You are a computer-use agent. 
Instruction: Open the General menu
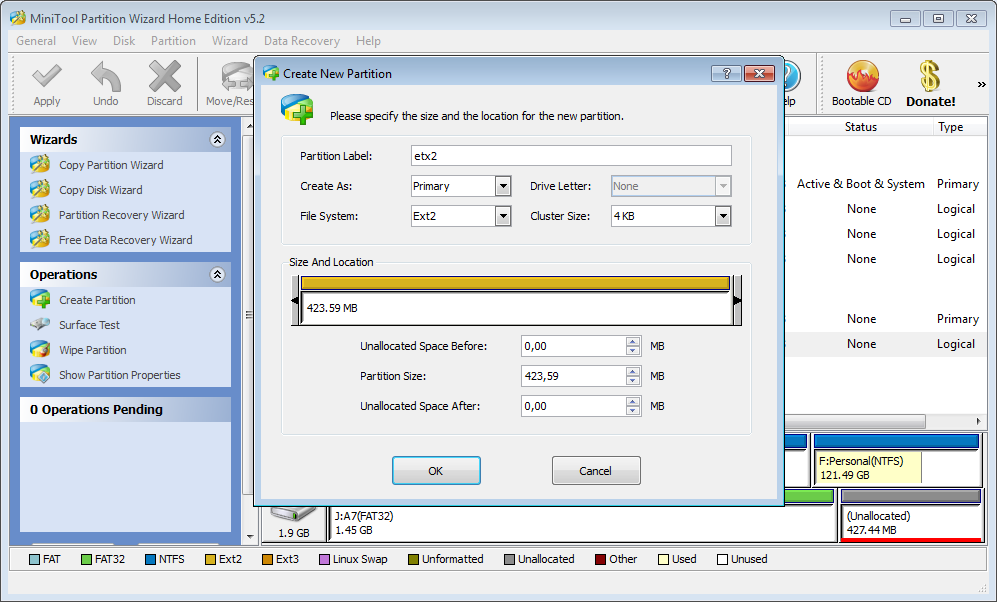36,41
